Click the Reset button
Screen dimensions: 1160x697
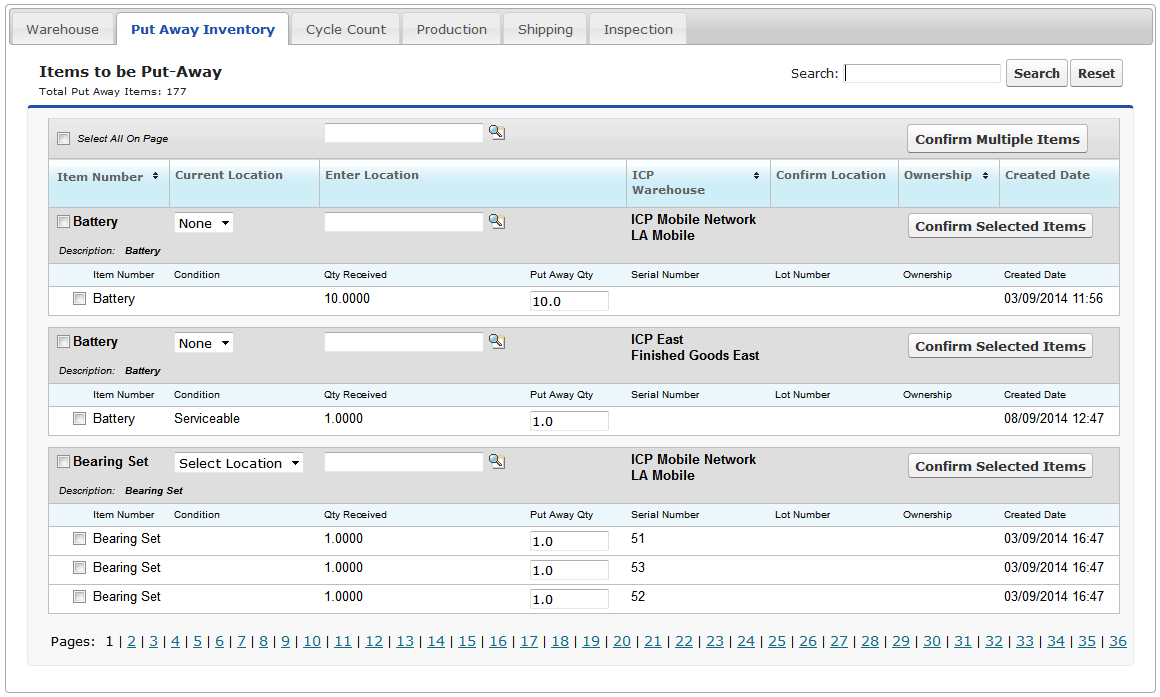click(x=1096, y=73)
